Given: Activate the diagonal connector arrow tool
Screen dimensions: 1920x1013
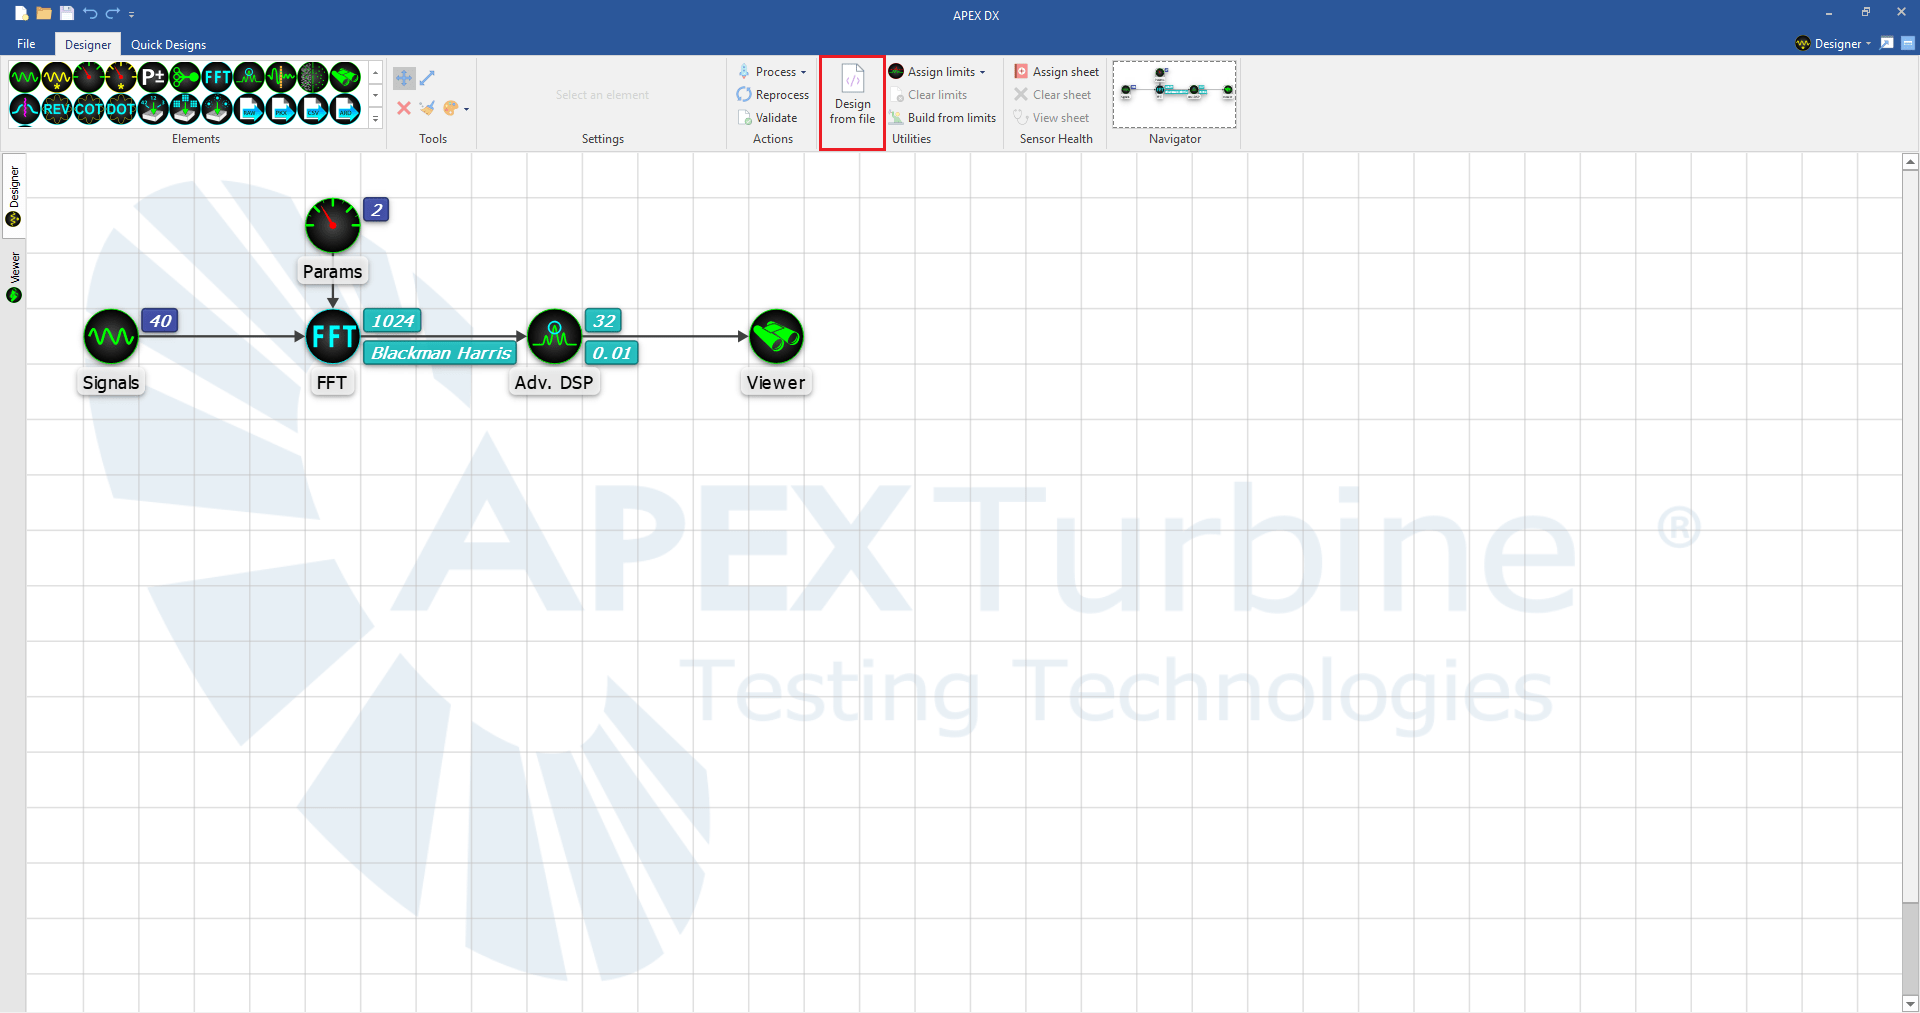Looking at the screenshot, I should (427, 78).
